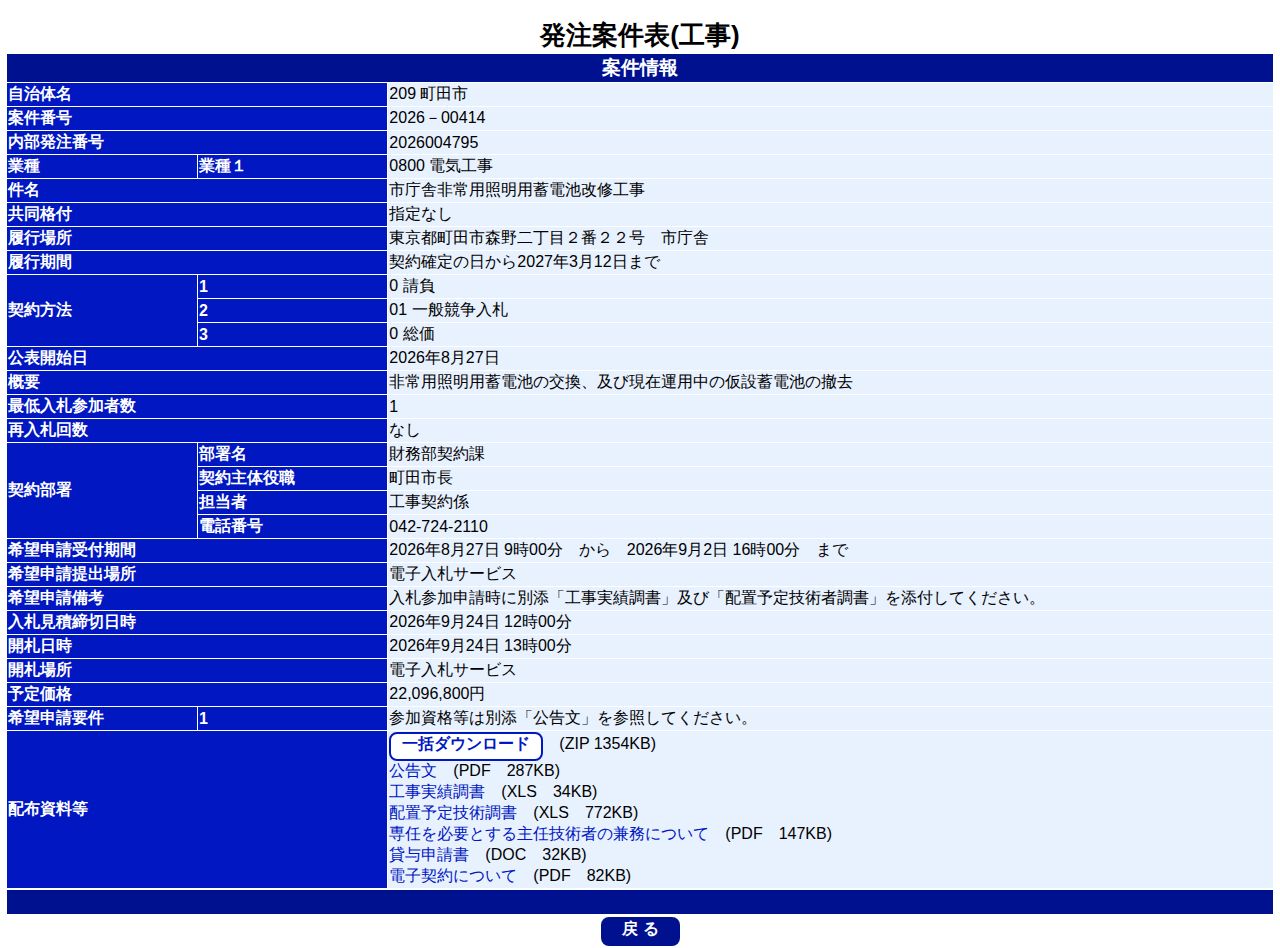The height and width of the screenshot is (948, 1280).
Task: Click the period 契約確定の日から2027年3月12日まで
Action: [525, 262]
